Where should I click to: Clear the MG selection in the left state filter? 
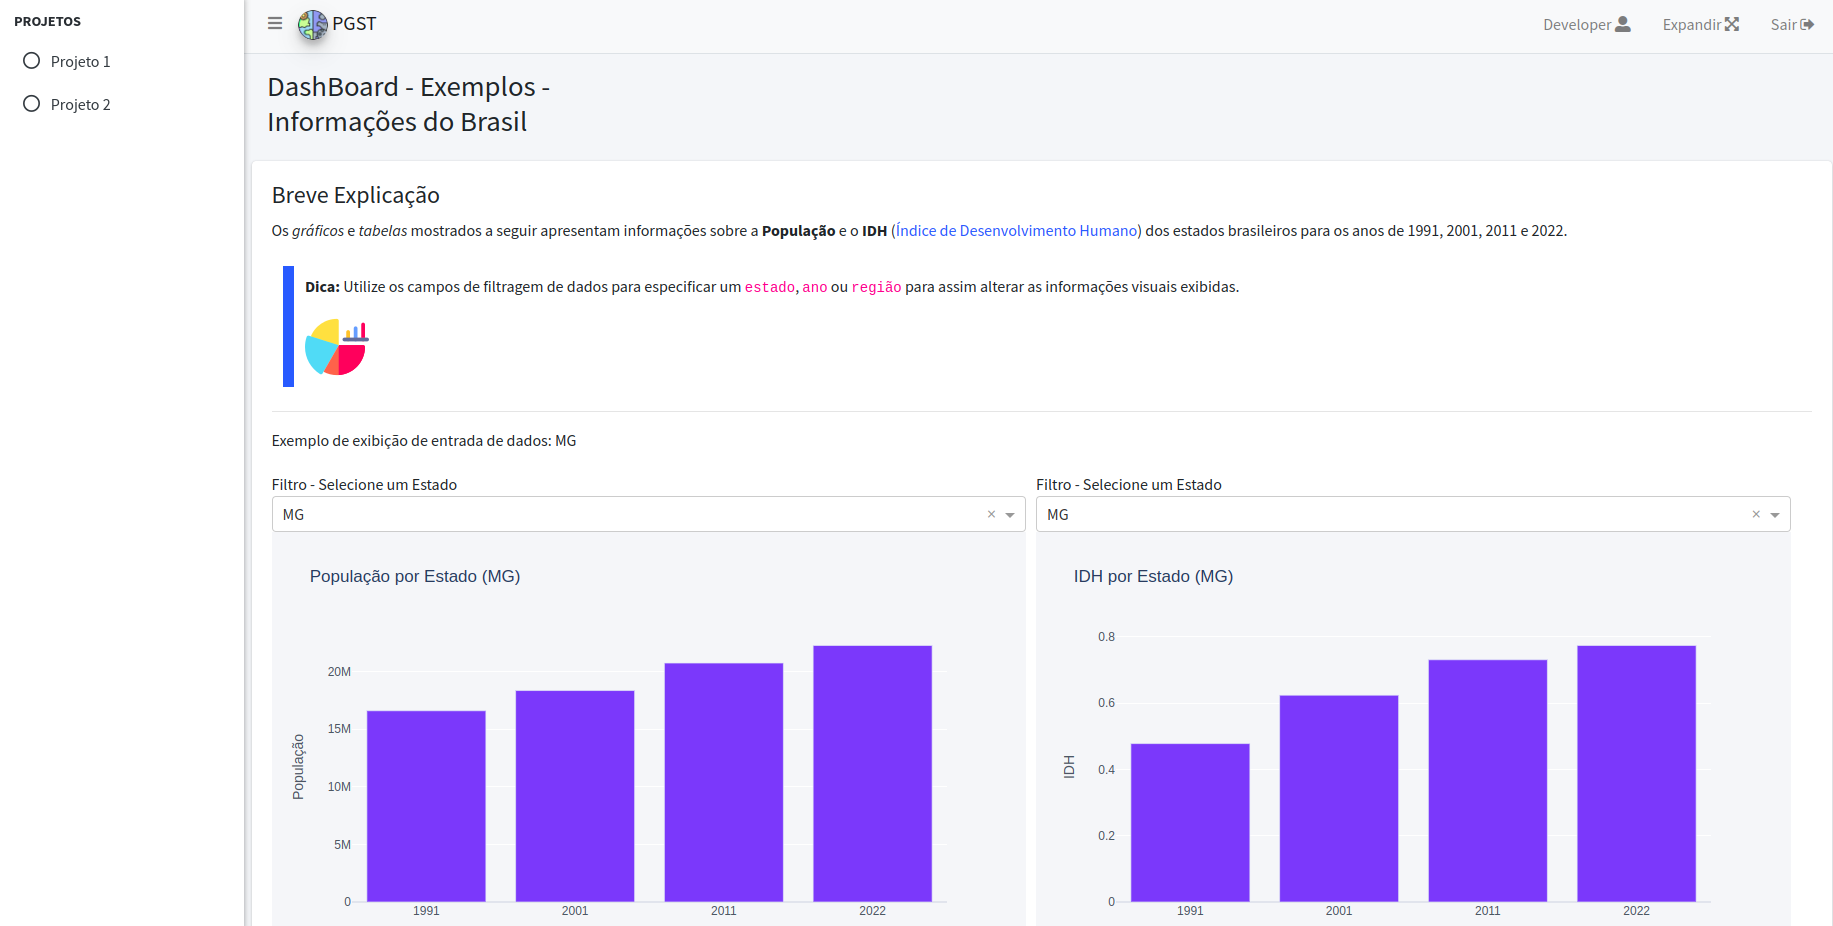tap(991, 514)
